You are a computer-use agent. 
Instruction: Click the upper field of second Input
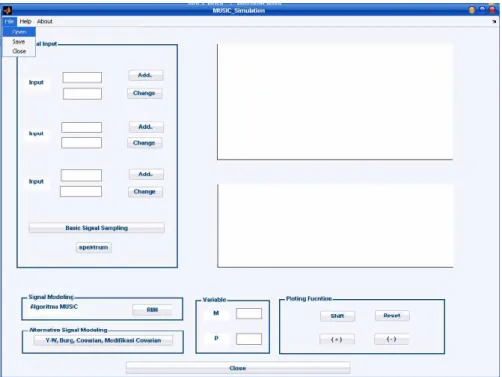(81, 127)
